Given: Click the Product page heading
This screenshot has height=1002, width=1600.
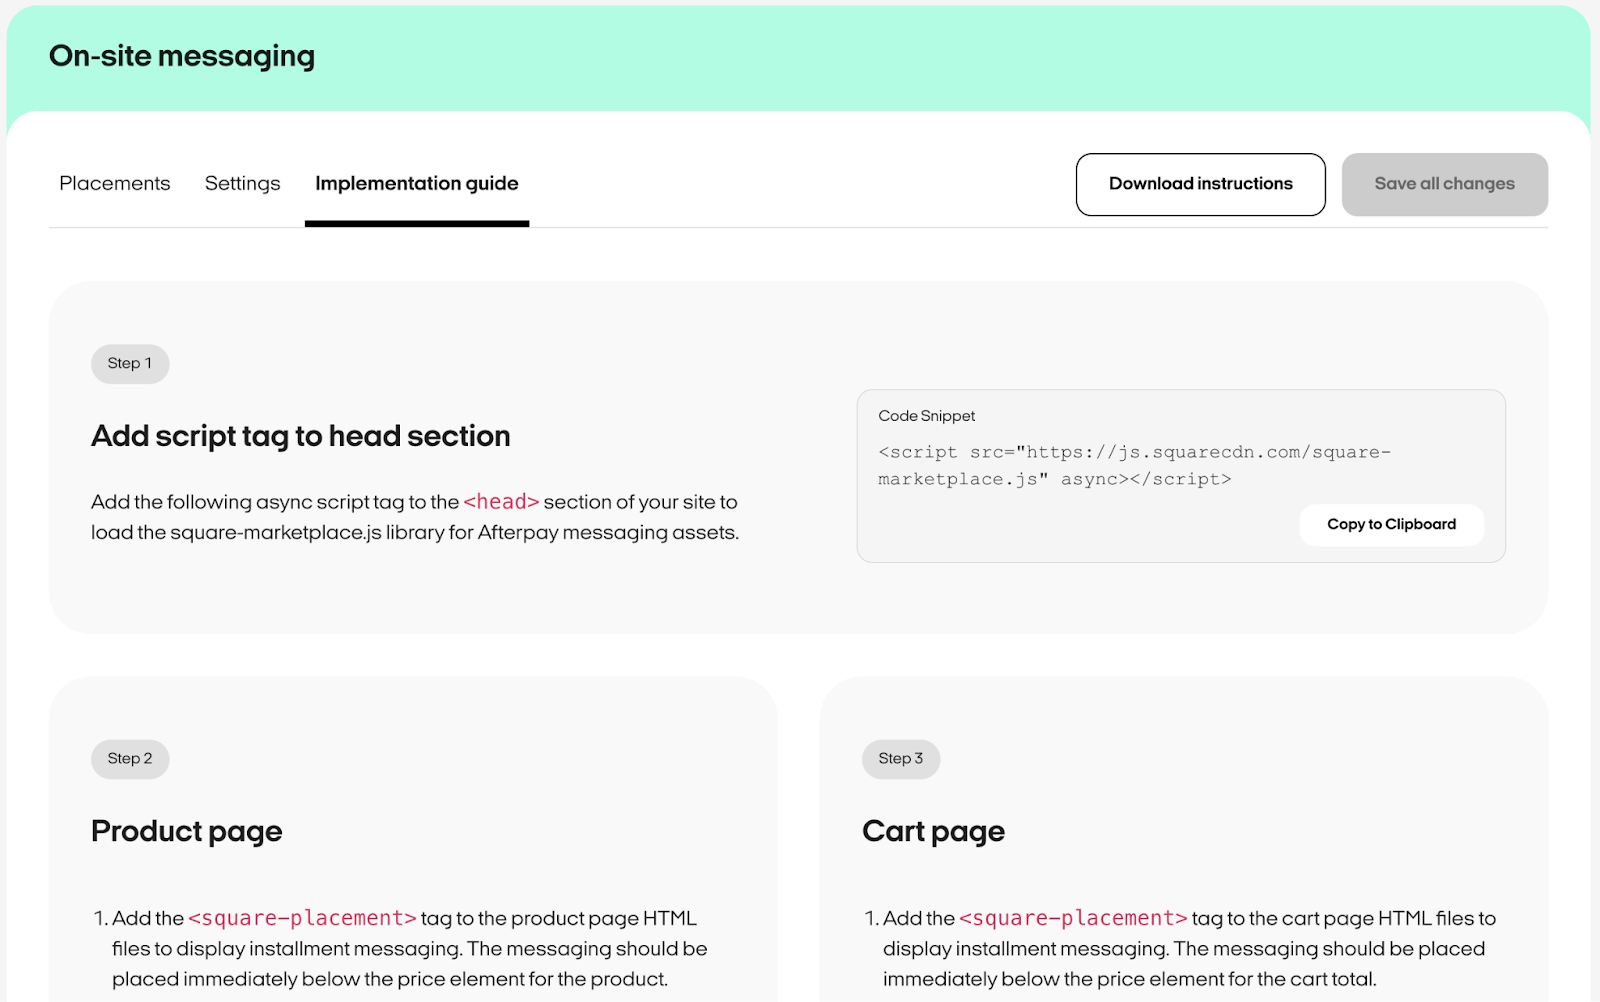Looking at the screenshot, I should pyautogui.click(x=186, y=831).
